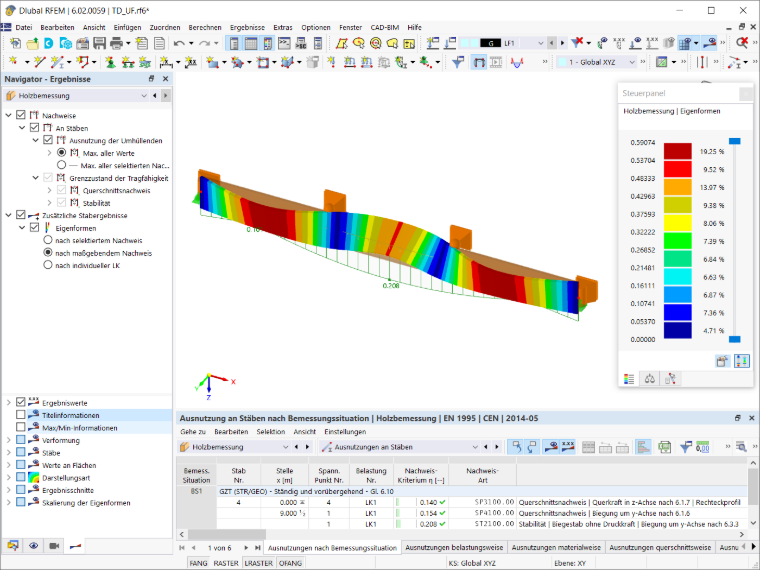Viewport: 760px width, 570px height.
Task: Open the color scale tab in Steuerpanel
Action: coord(629,379)
